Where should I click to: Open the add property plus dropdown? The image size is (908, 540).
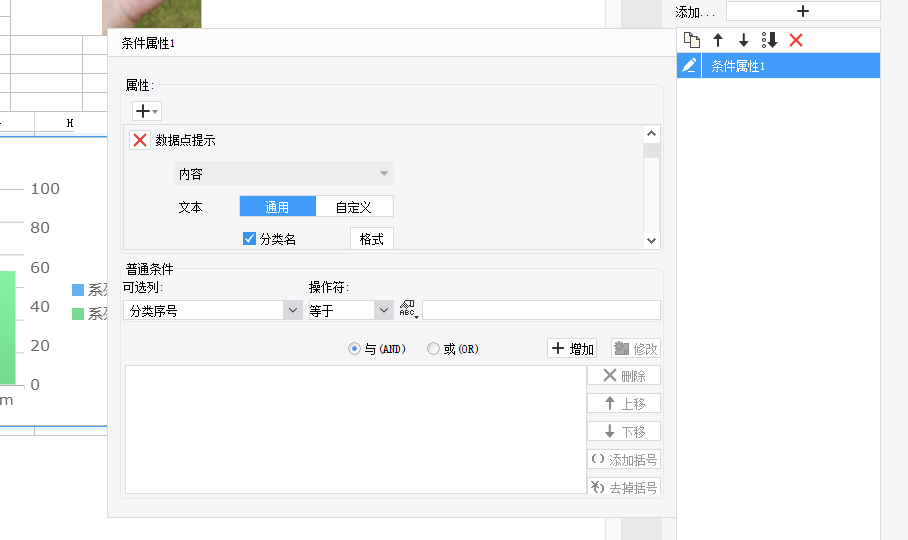point(147,111)
